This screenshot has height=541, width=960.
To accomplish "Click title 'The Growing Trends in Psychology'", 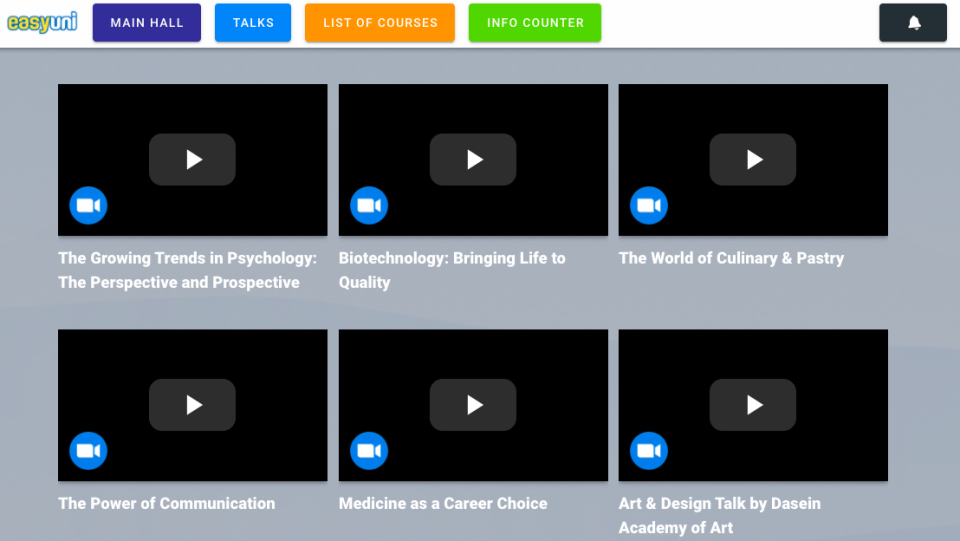I will (187, 270).
